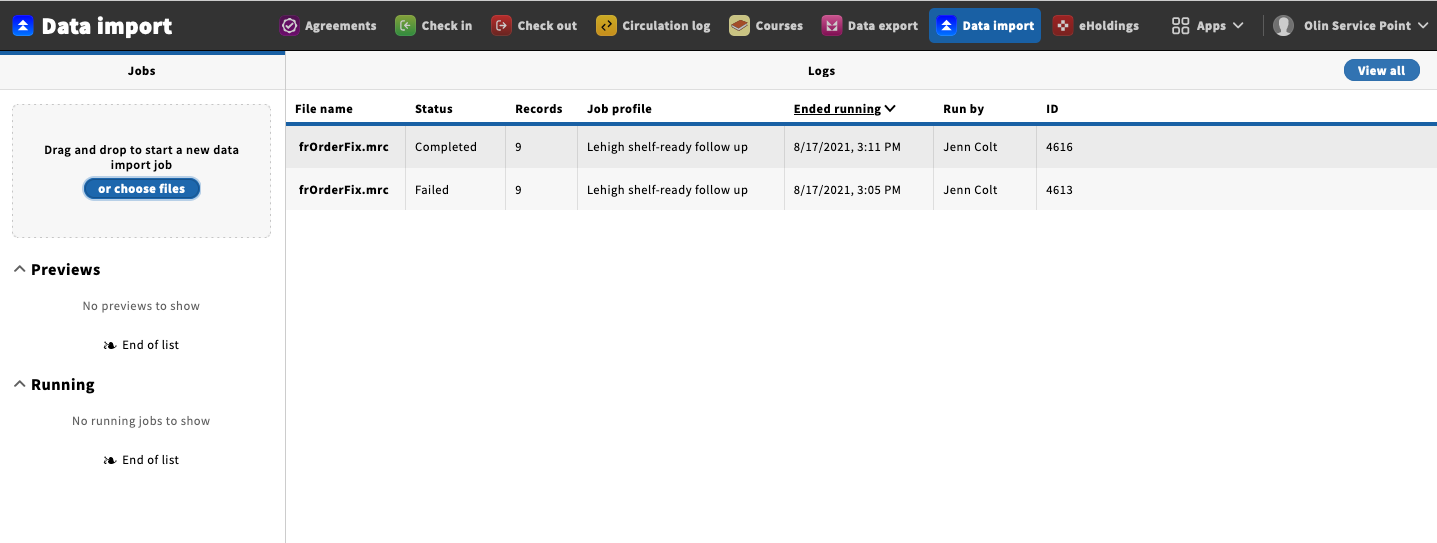Open the Agreements app icon
Image resolution: width=1437 pixels, height=543 pixels.
click(290, 26)
